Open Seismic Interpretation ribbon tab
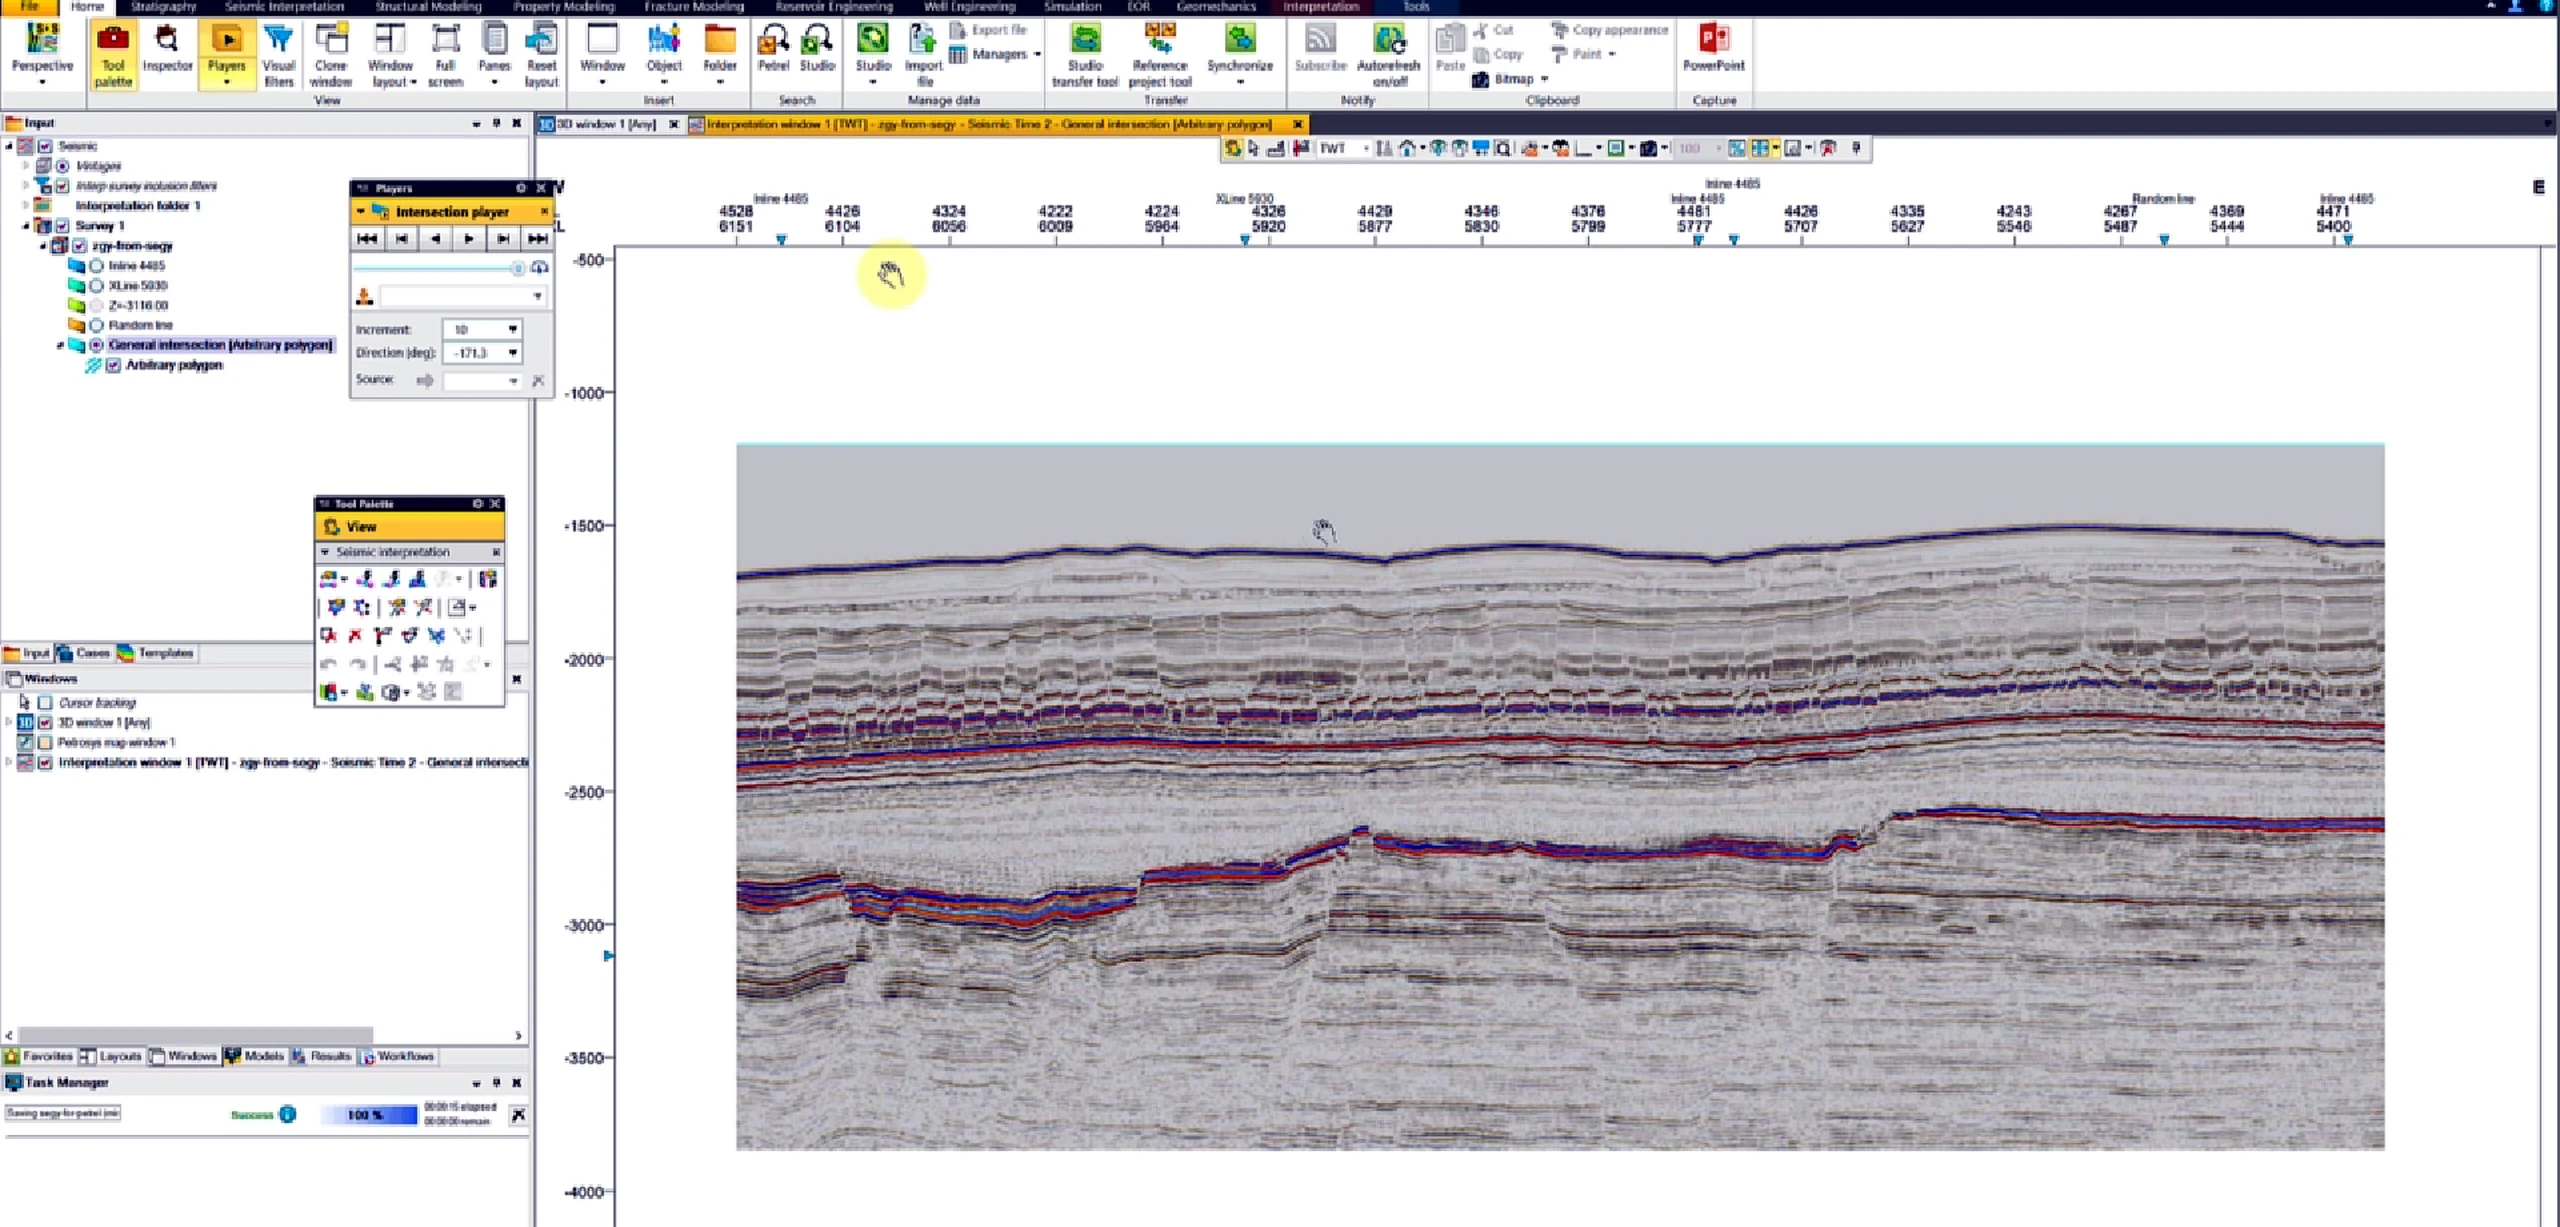 click(x=284, y=7)
